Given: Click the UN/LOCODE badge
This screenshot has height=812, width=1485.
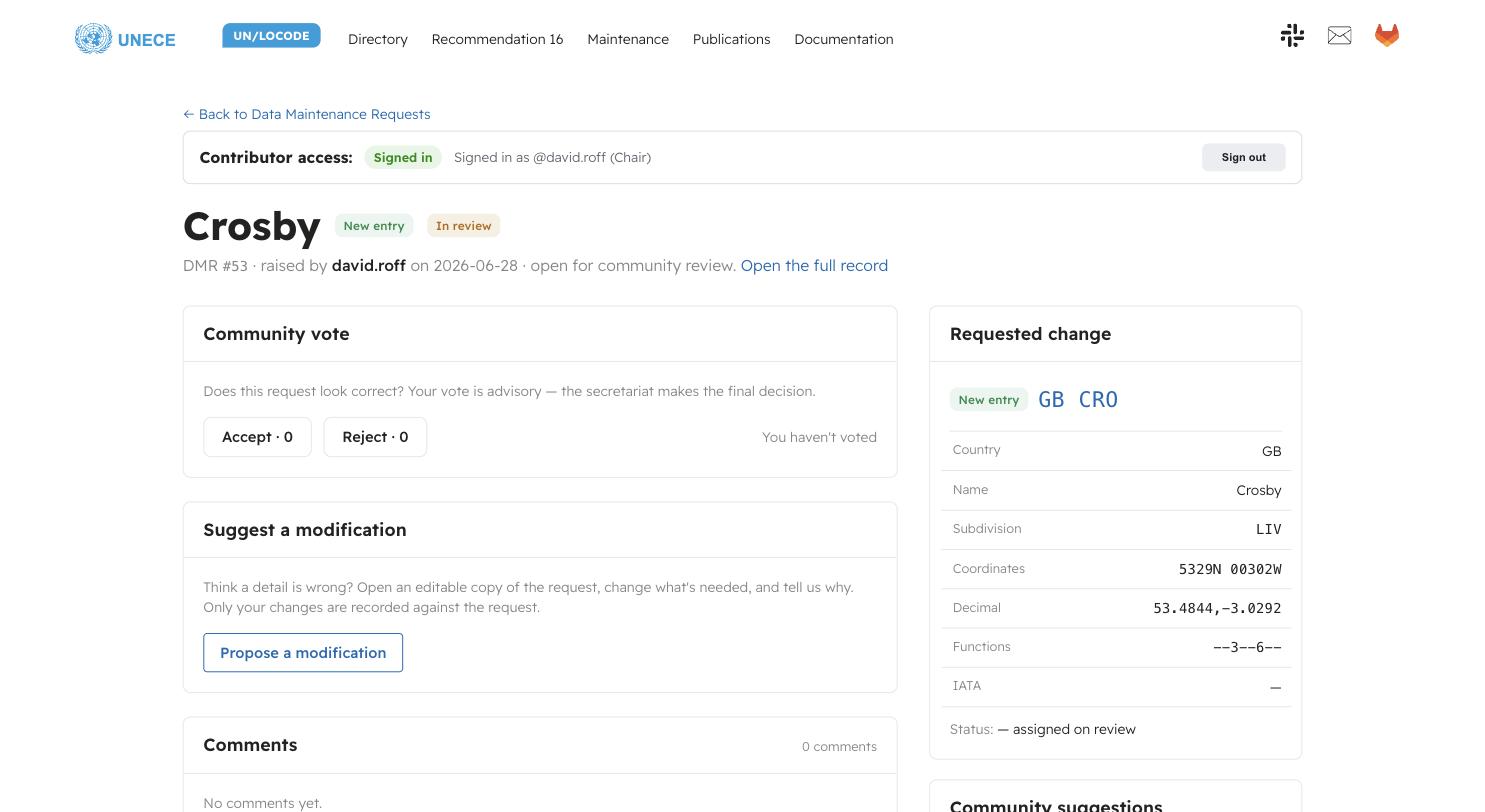Looking at the screenshot, I should (271, 36).
